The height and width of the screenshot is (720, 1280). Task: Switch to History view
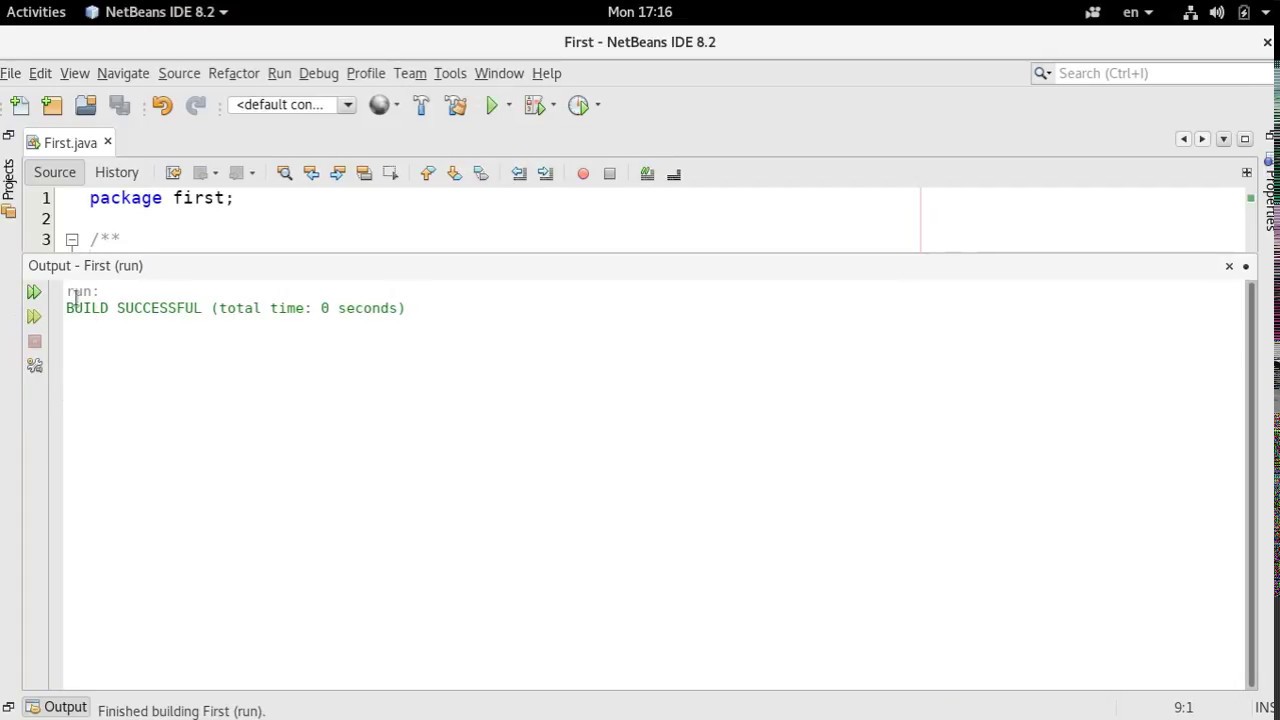coord(117,172)
